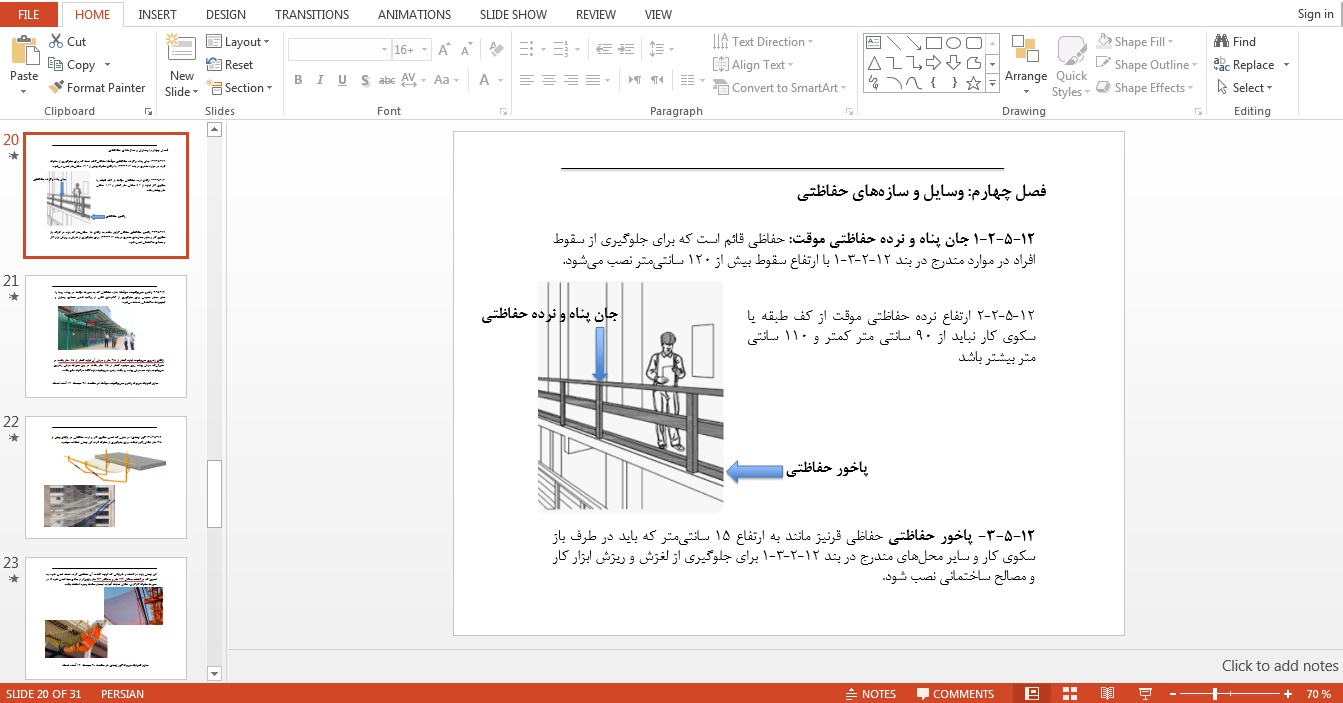This screenshot has height=703, width=1343.
Task: Click the zoom slider handle
Action: tap(1215, 694)
